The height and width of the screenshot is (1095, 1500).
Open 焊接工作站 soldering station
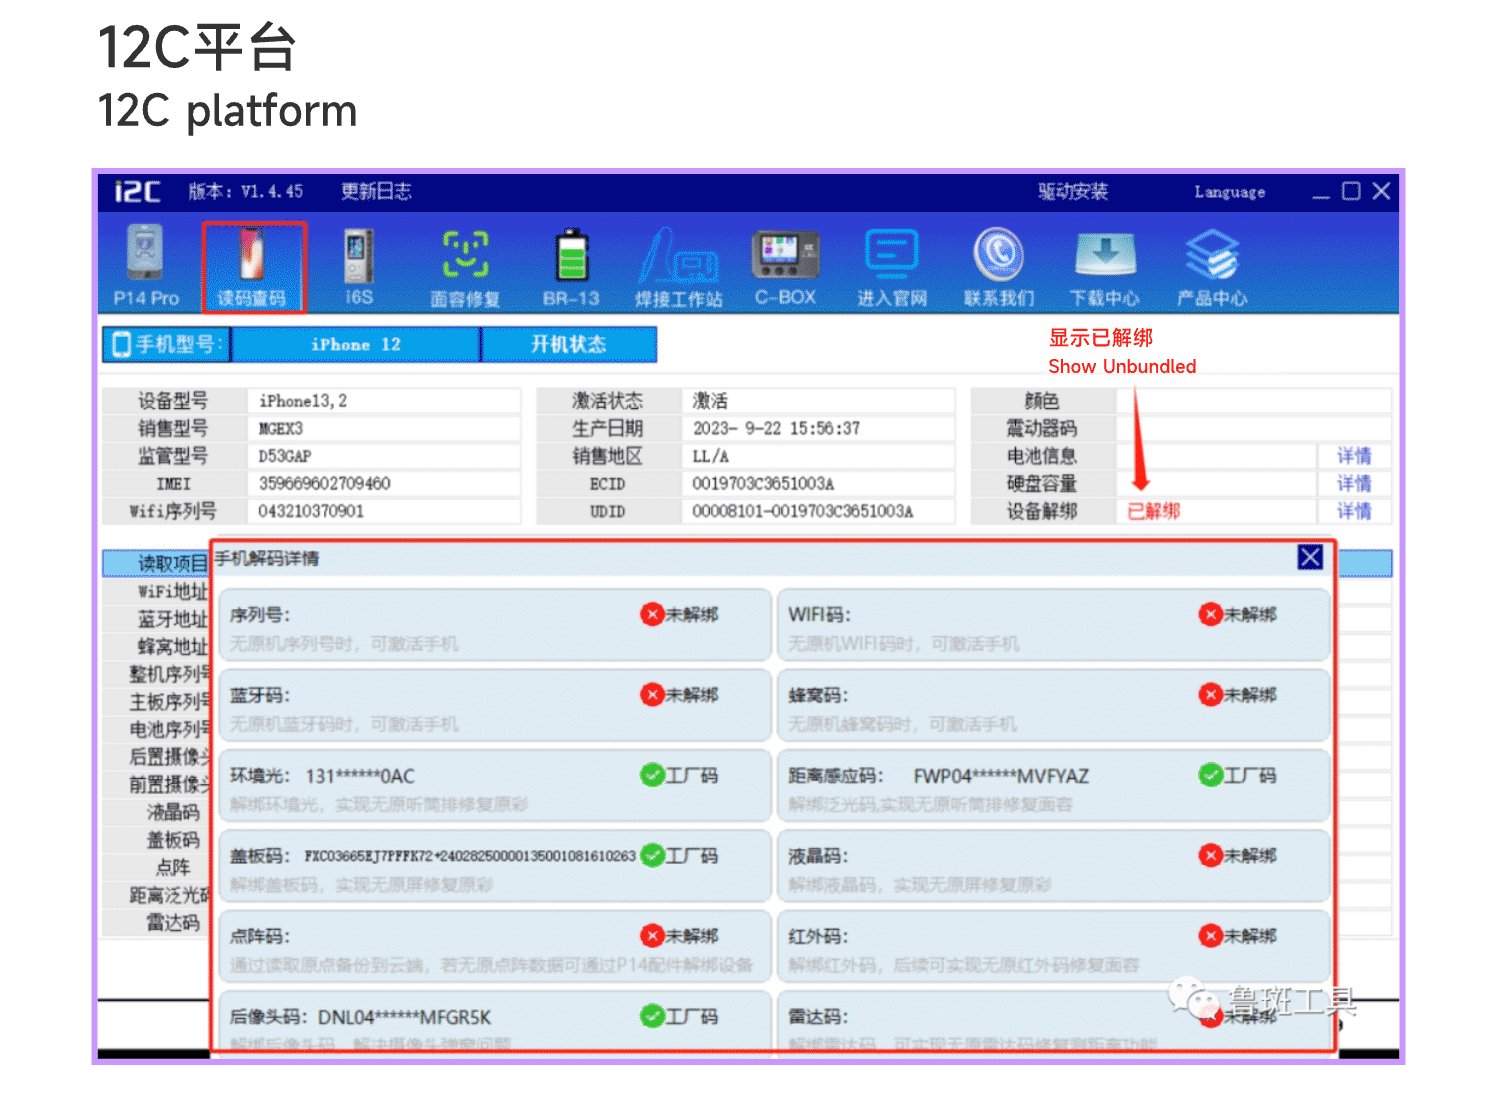click(678, 266)
